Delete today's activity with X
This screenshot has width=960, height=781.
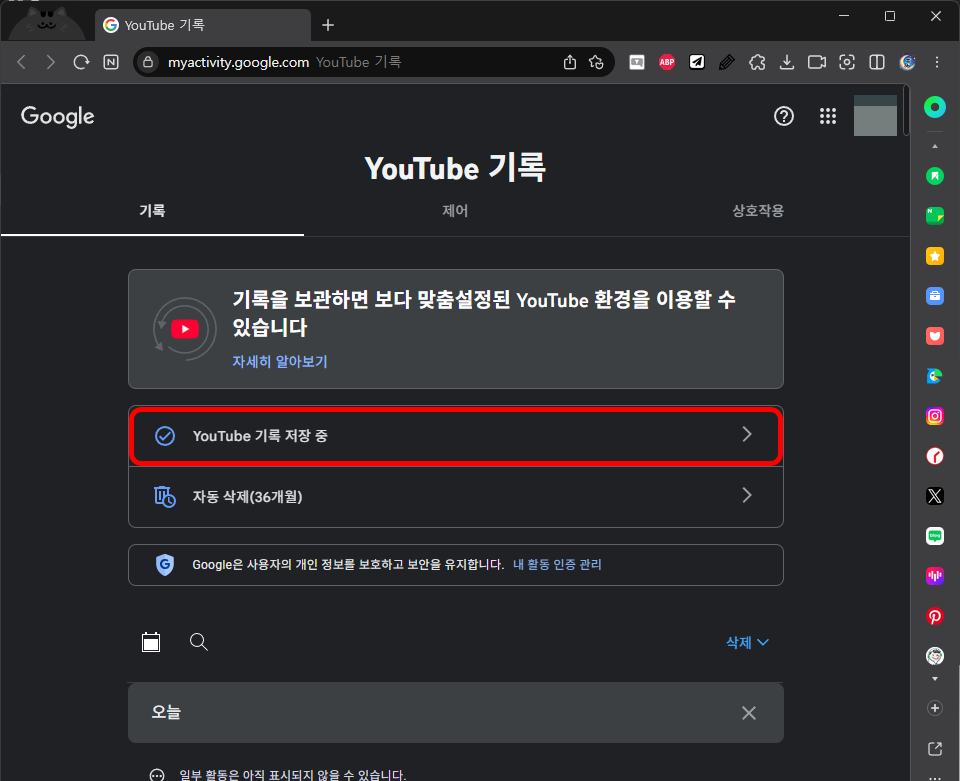[748, 713]
